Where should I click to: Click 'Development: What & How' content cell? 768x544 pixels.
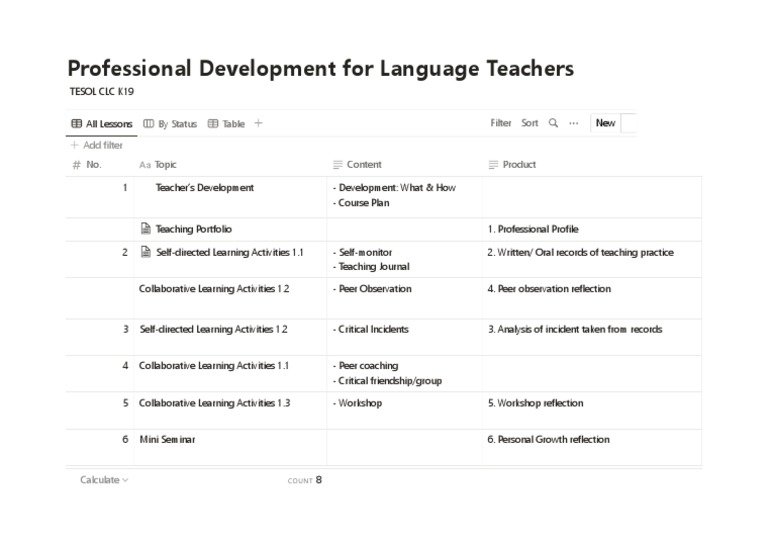pos(394,188)
